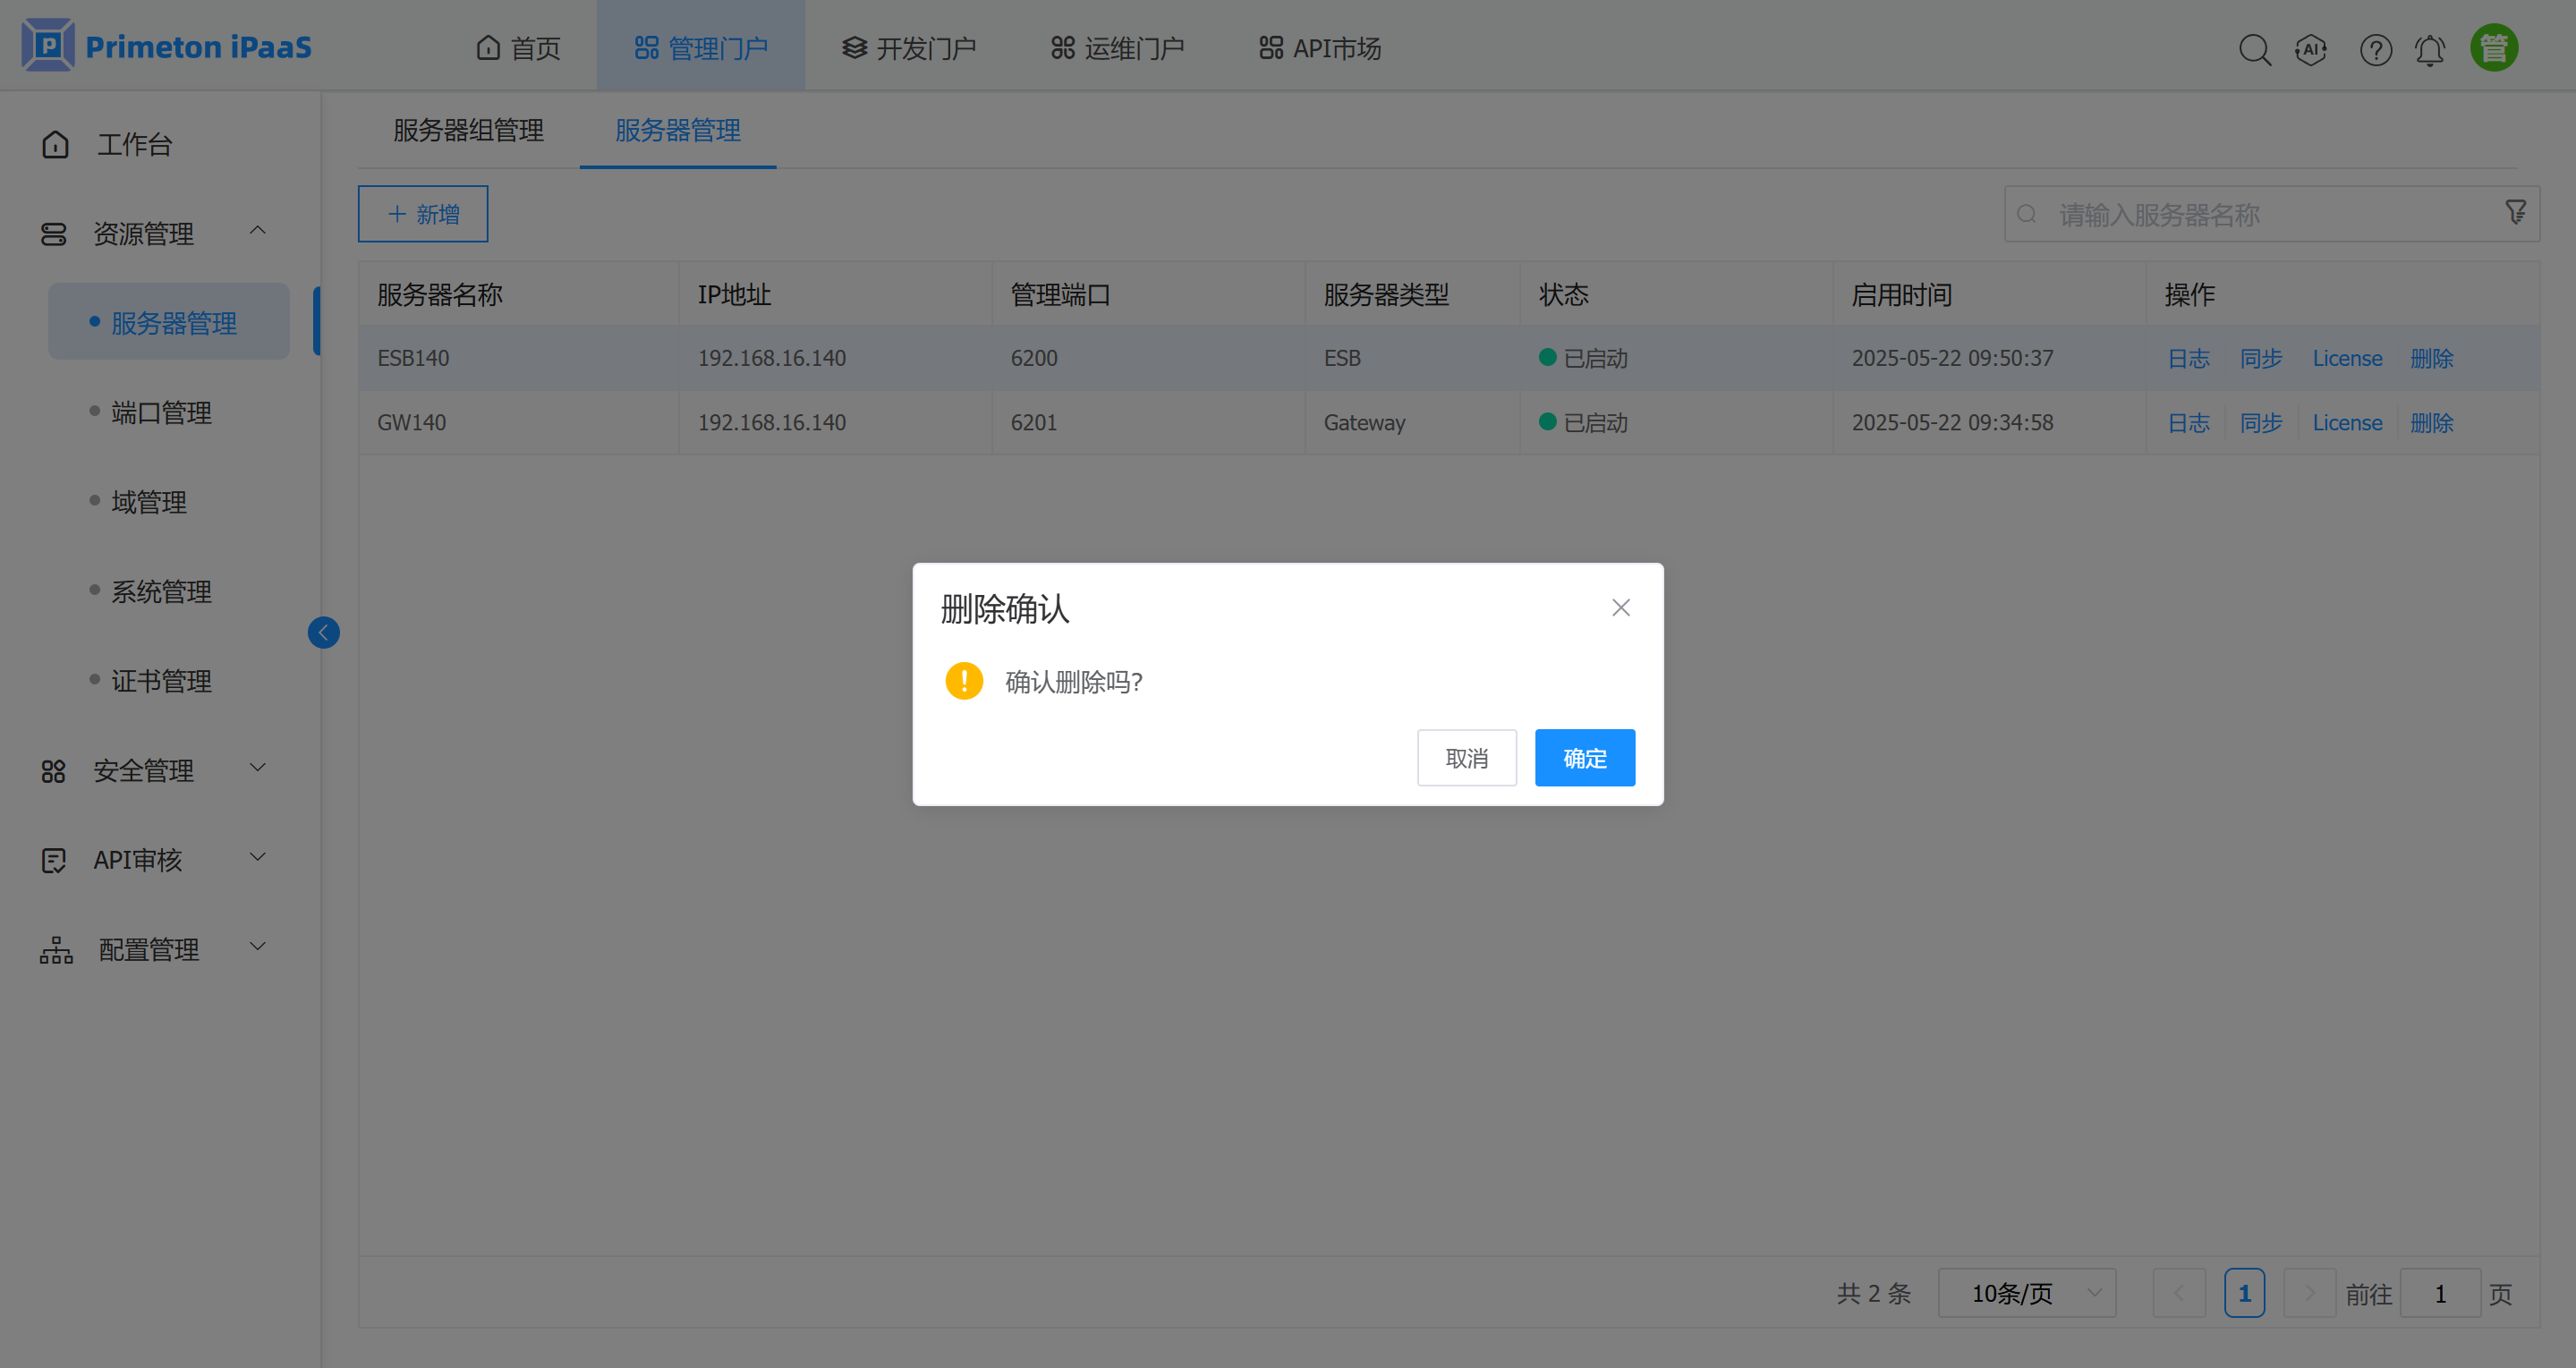Switch to the 服务器组管理 tab
Image resolution: width=2576 pixels, height=1368 pixels.
tap(467, 130)
